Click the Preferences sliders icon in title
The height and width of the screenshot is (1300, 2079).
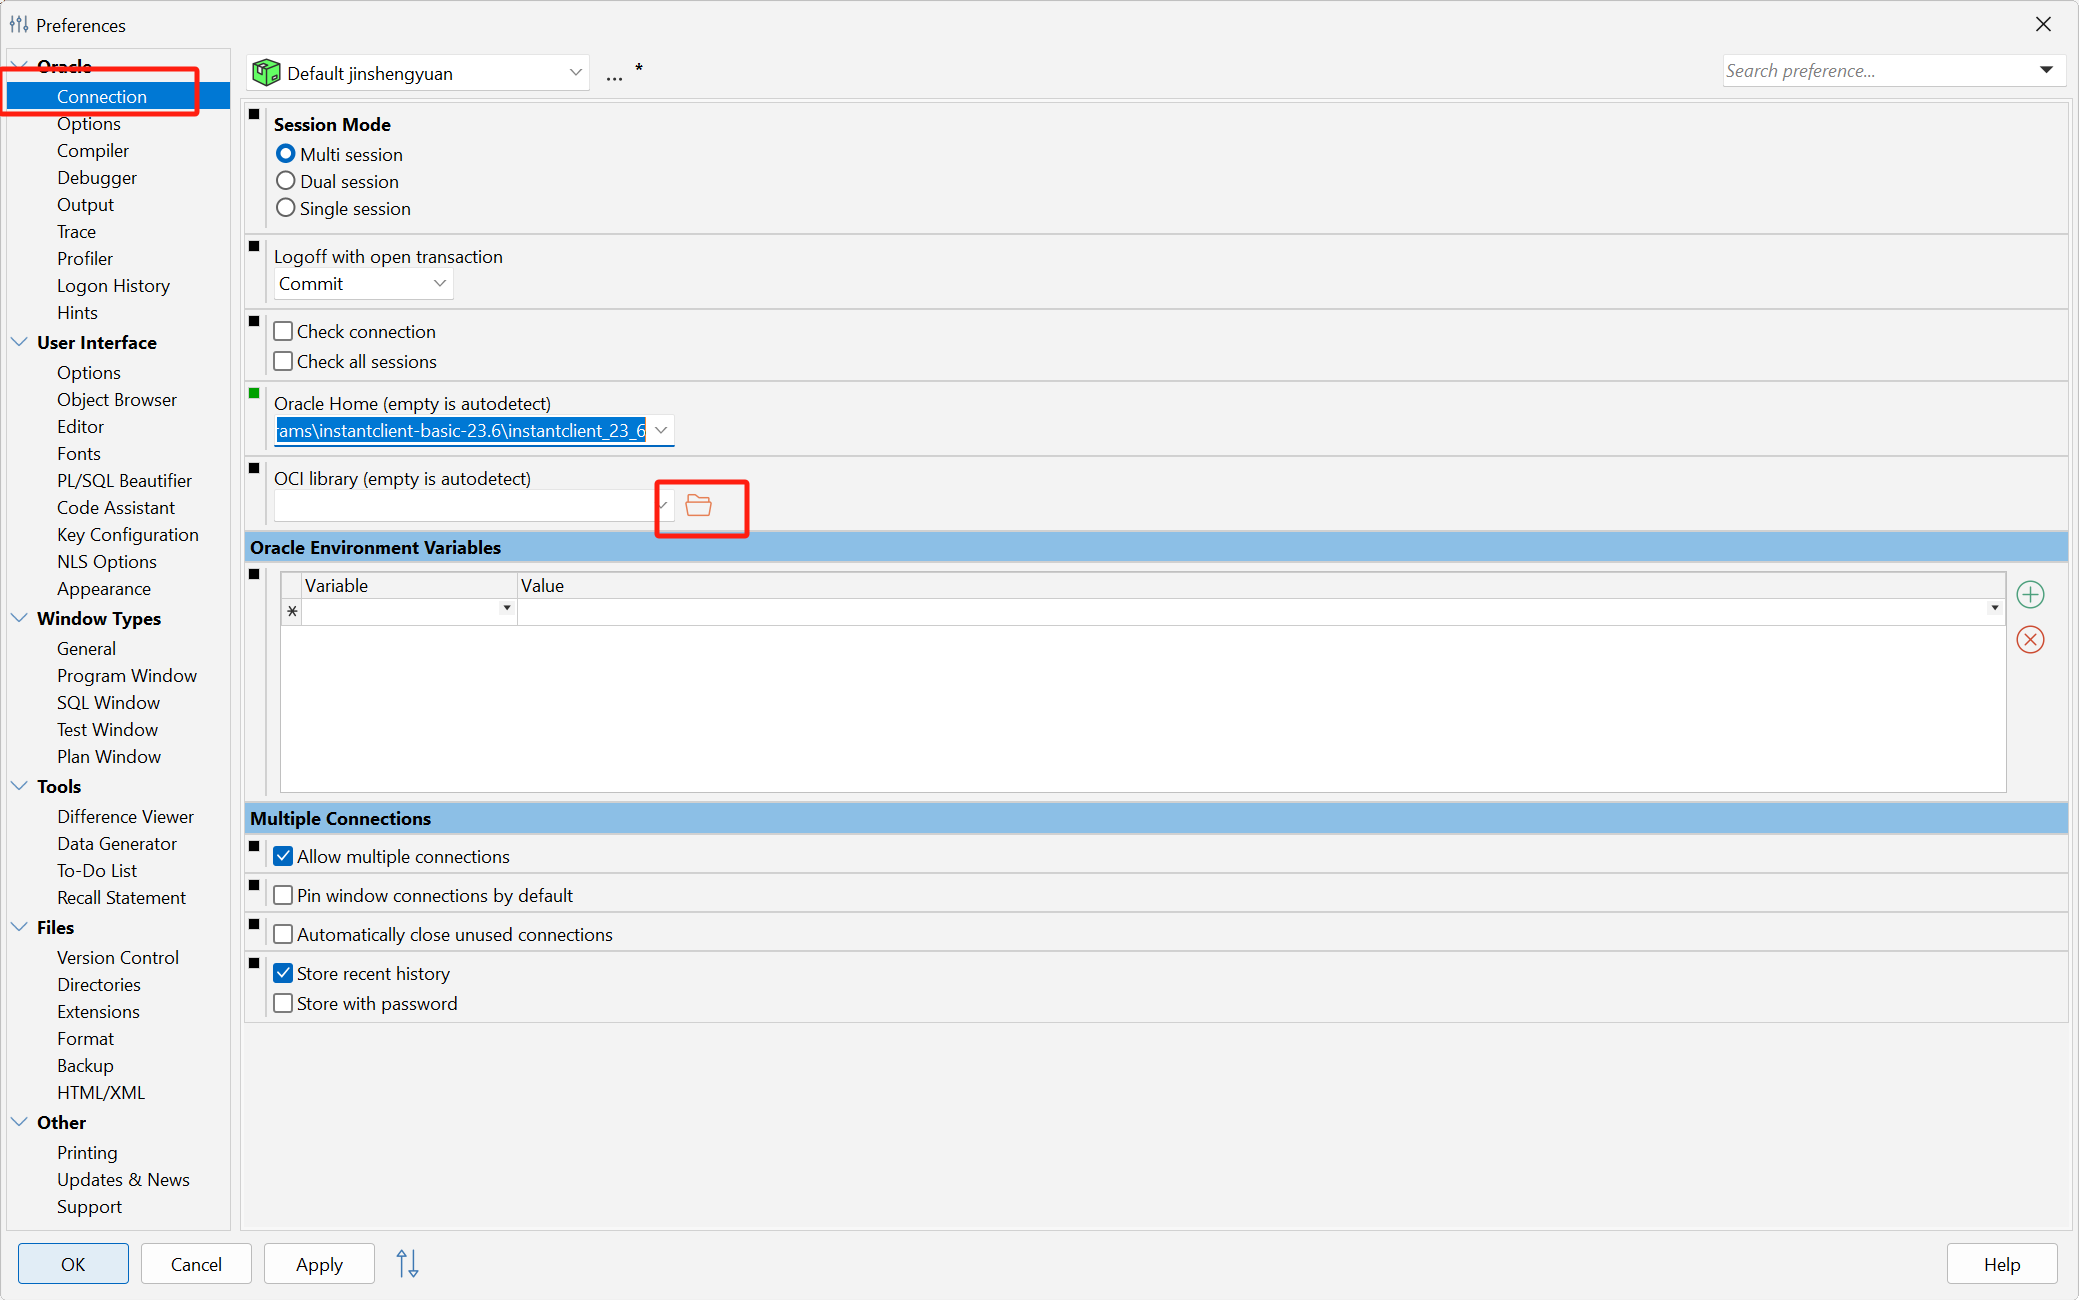[x=19, y=24]
